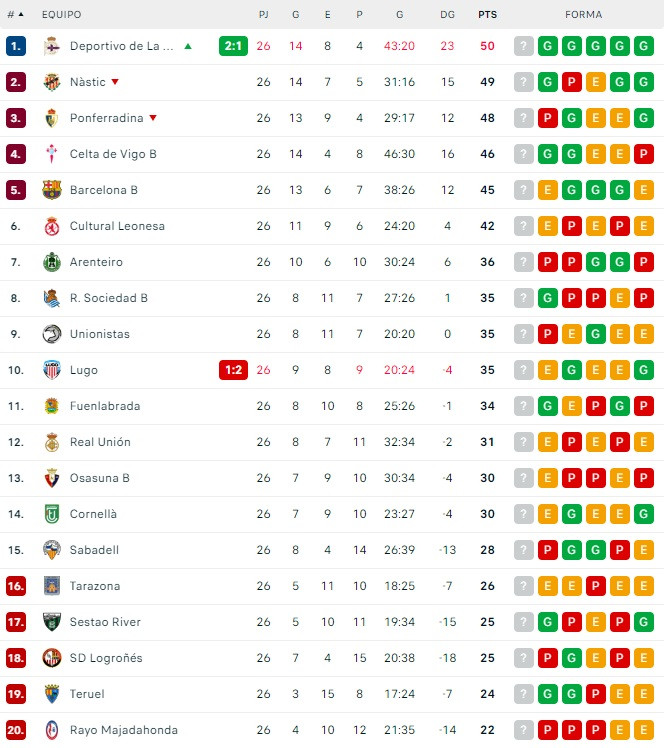Screen dimensions: 665x748
Task: Click Deportivo's green up-arrow position indicator
Action: 188,46
